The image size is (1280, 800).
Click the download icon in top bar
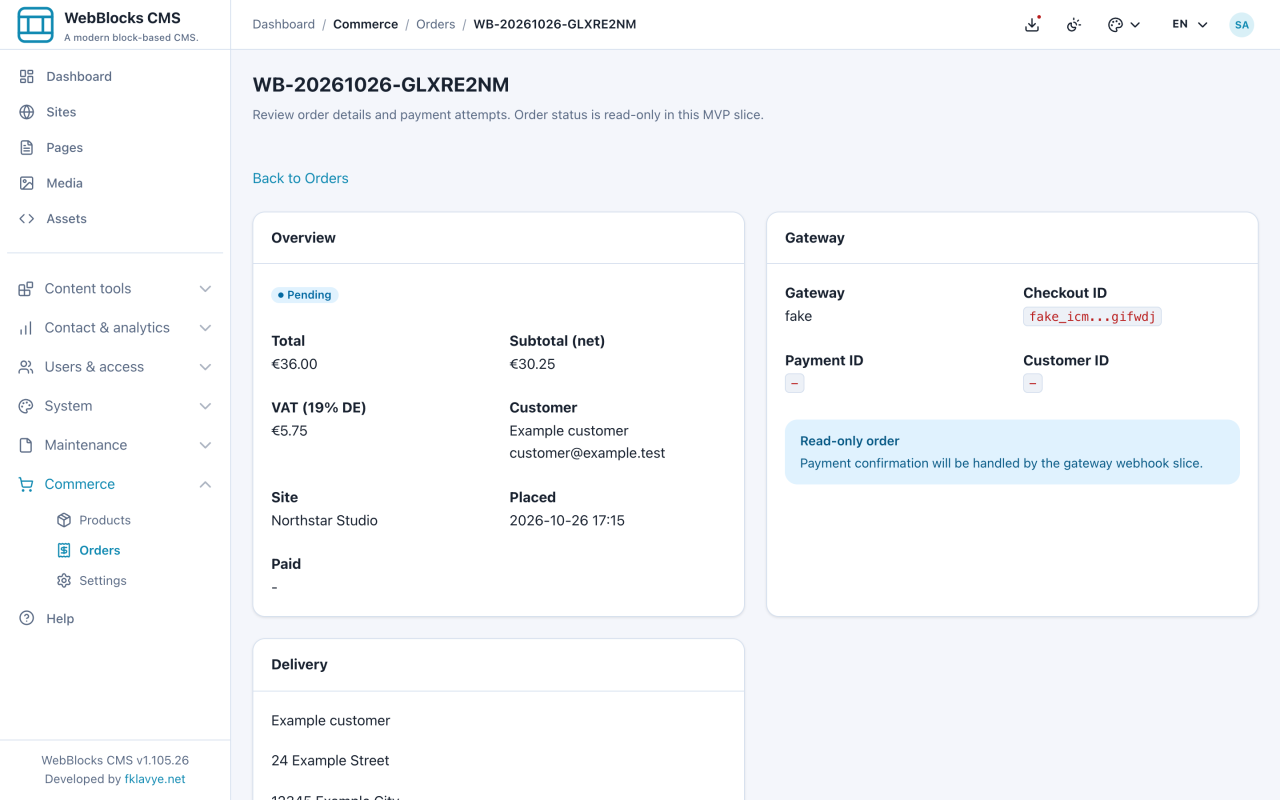(x=1032, y=25)
